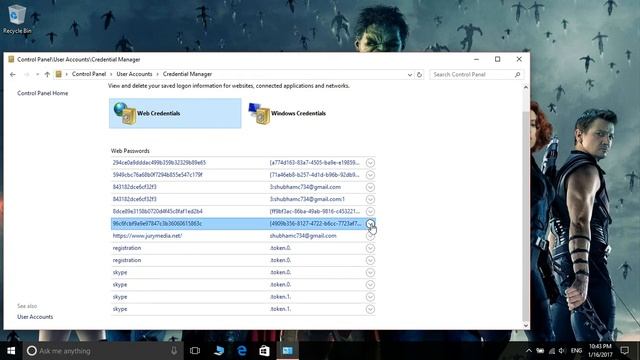Open the clock showing 10:43 PM
The width and height of the screenshot is (640, 360).
click(x=600, y=351)
